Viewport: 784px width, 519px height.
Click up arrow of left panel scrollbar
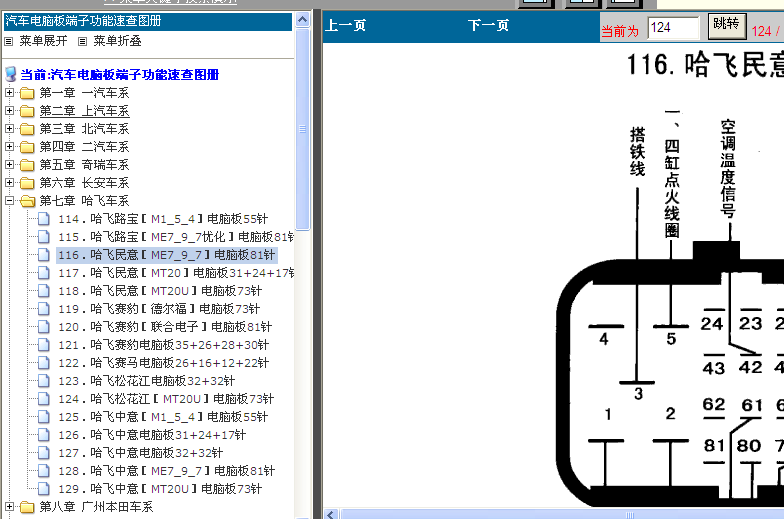(x=302, y=20)
